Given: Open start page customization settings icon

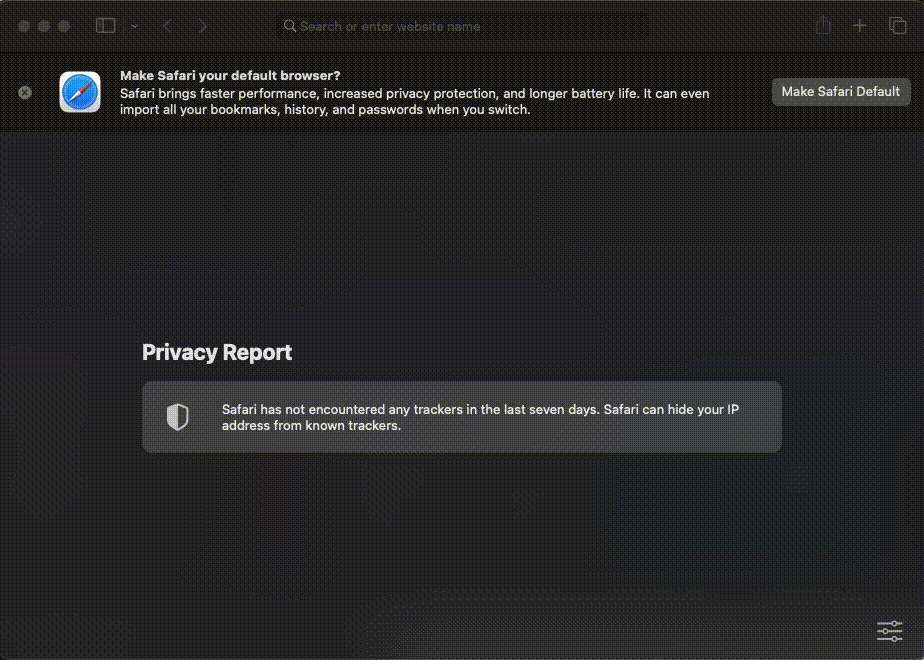Looking at the screenshot, I should click(x=889, y=630).
